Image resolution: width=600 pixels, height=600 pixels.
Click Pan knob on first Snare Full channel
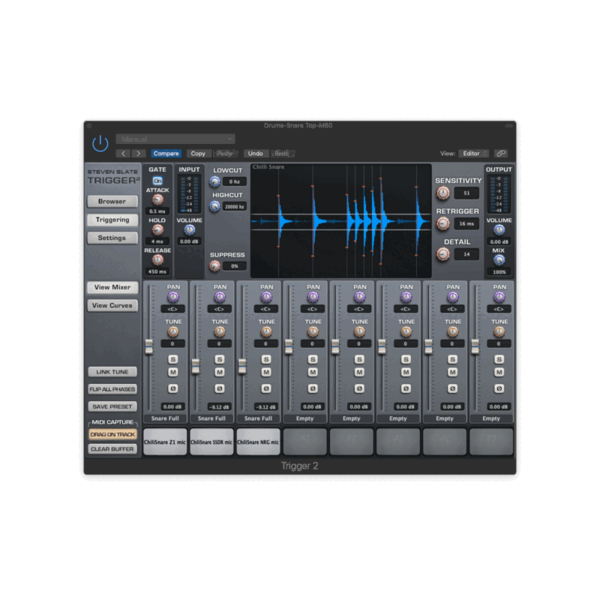pos(173,297)
